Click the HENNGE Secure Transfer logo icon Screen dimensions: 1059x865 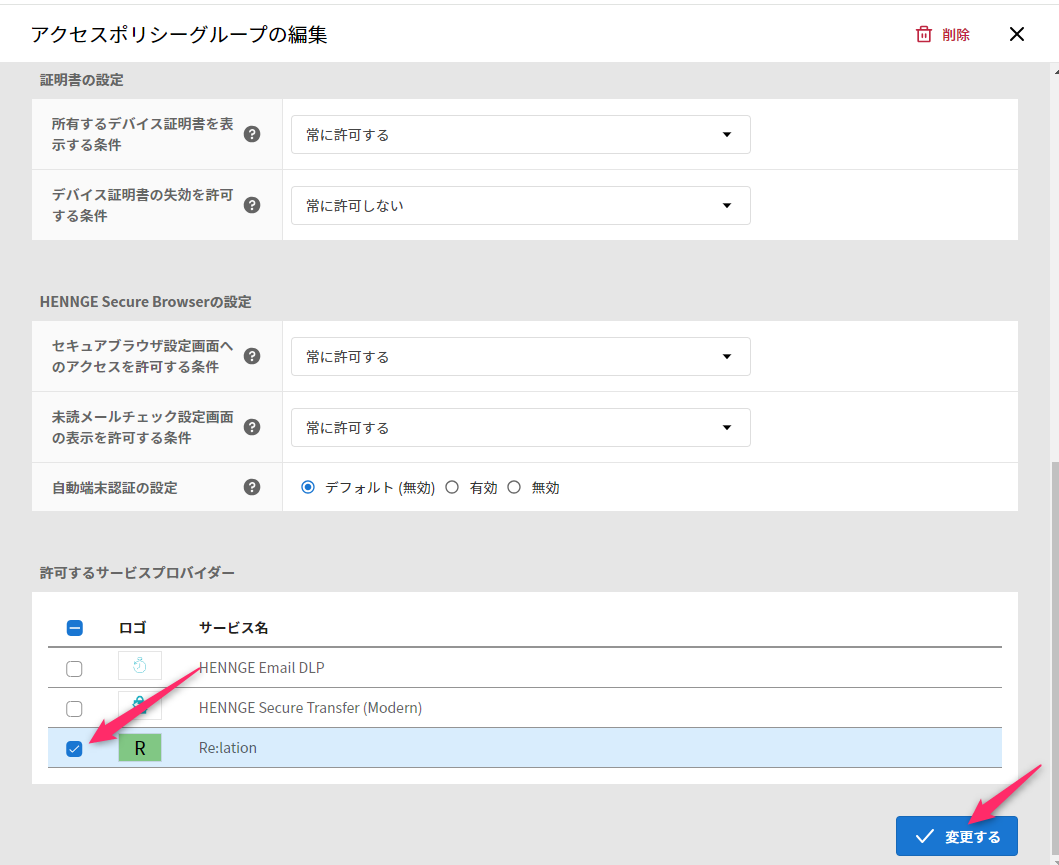pyautogui.click(x=140, y=707)
